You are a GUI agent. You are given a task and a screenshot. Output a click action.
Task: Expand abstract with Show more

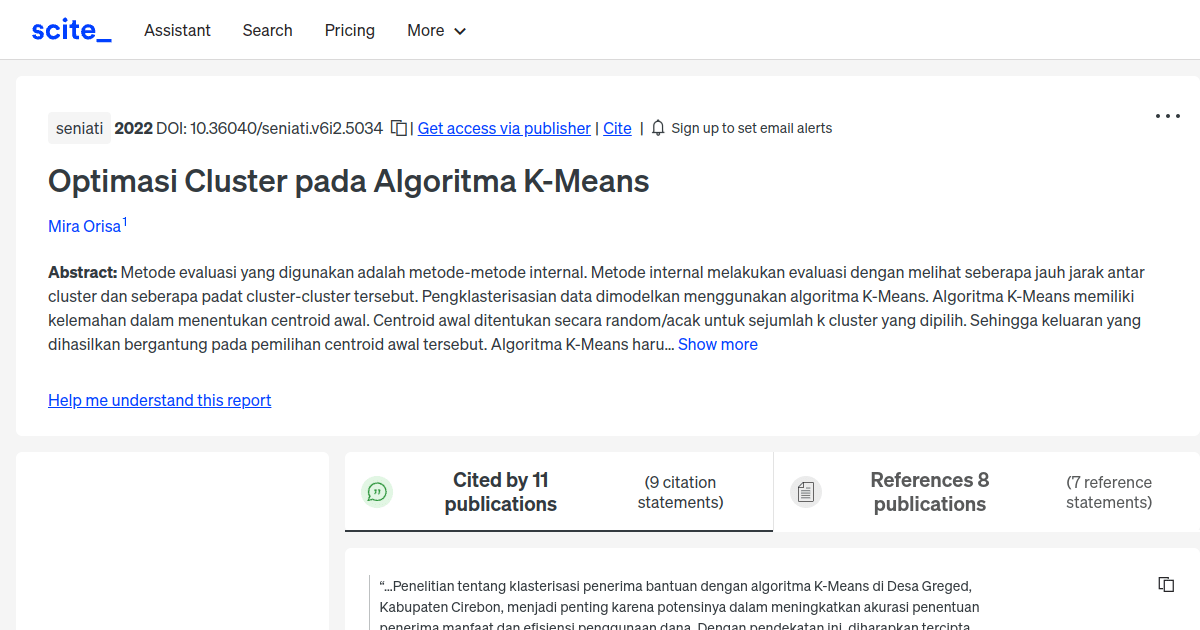[x=718, y=344]
